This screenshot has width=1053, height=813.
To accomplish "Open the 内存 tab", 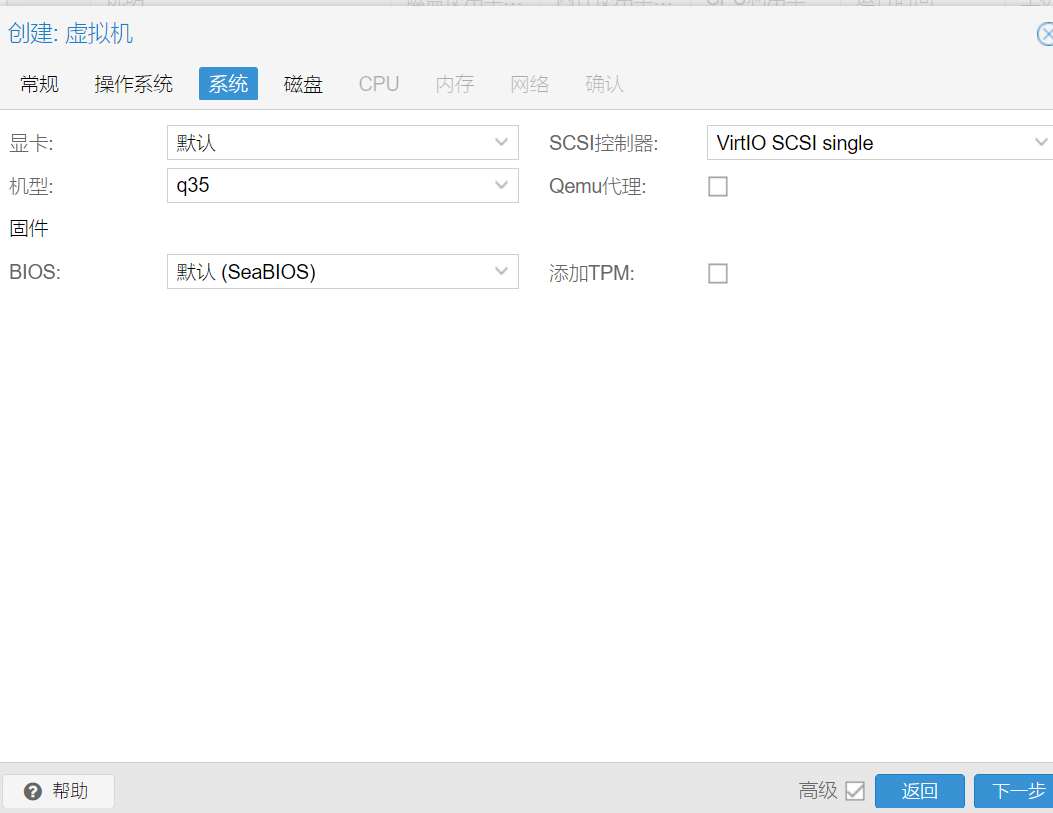I will pos(455,84).
